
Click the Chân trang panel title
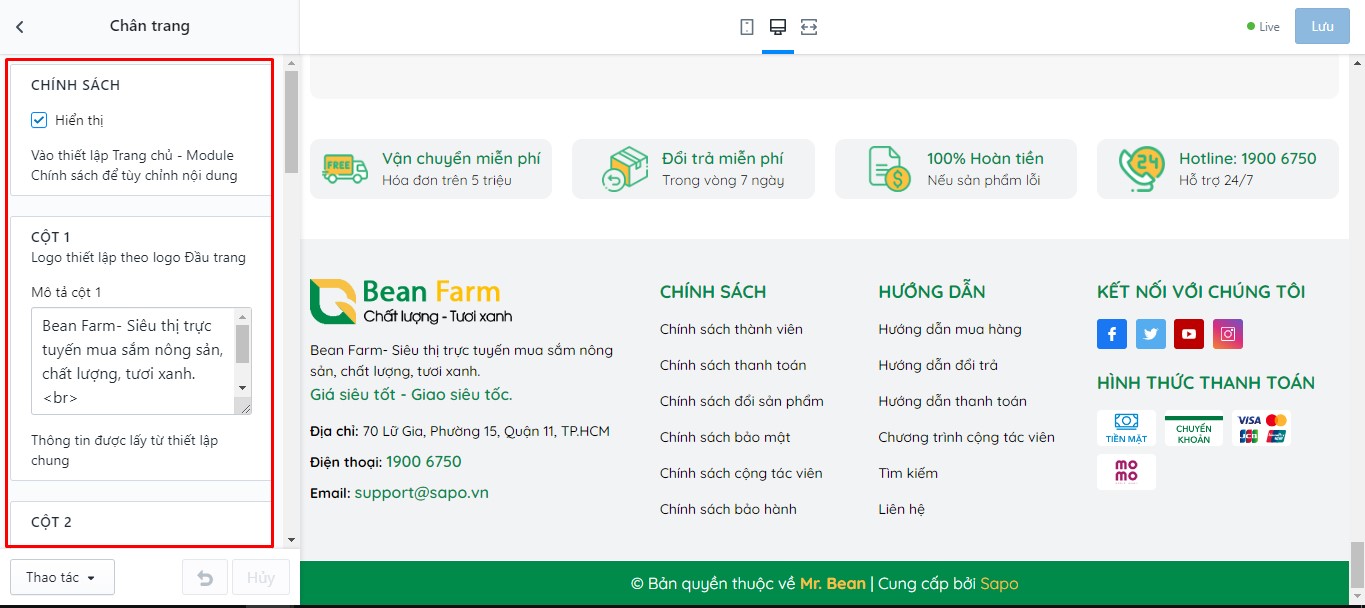tap(150, 26)
